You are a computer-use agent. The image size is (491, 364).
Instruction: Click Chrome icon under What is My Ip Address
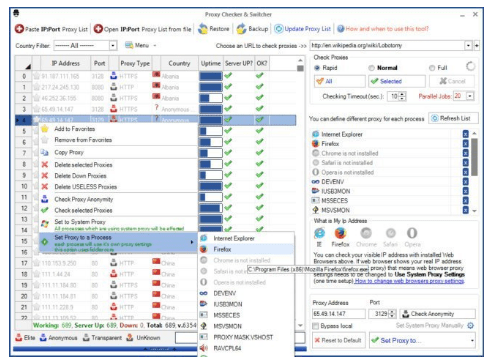366,233
